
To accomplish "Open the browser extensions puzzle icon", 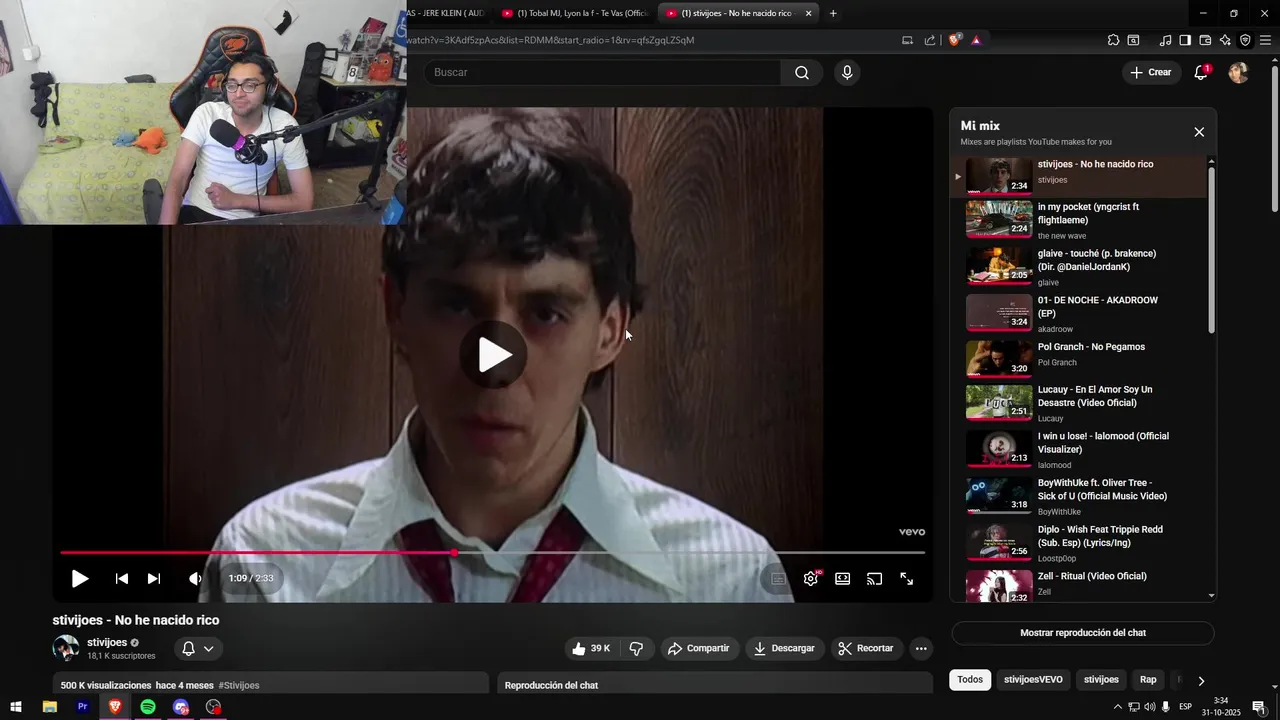I will point(1113,40).
